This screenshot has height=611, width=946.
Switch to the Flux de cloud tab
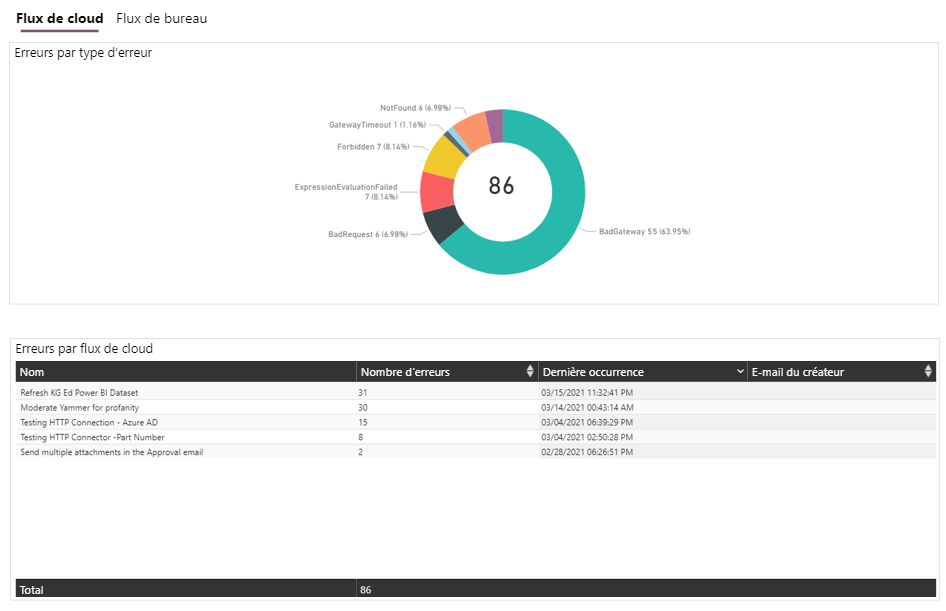59,19
